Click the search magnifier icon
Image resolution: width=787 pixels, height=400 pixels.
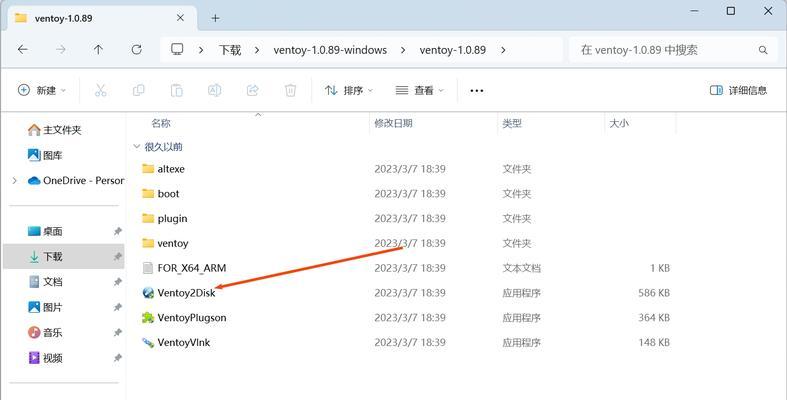pyautogui.click(x=763, y=50)
